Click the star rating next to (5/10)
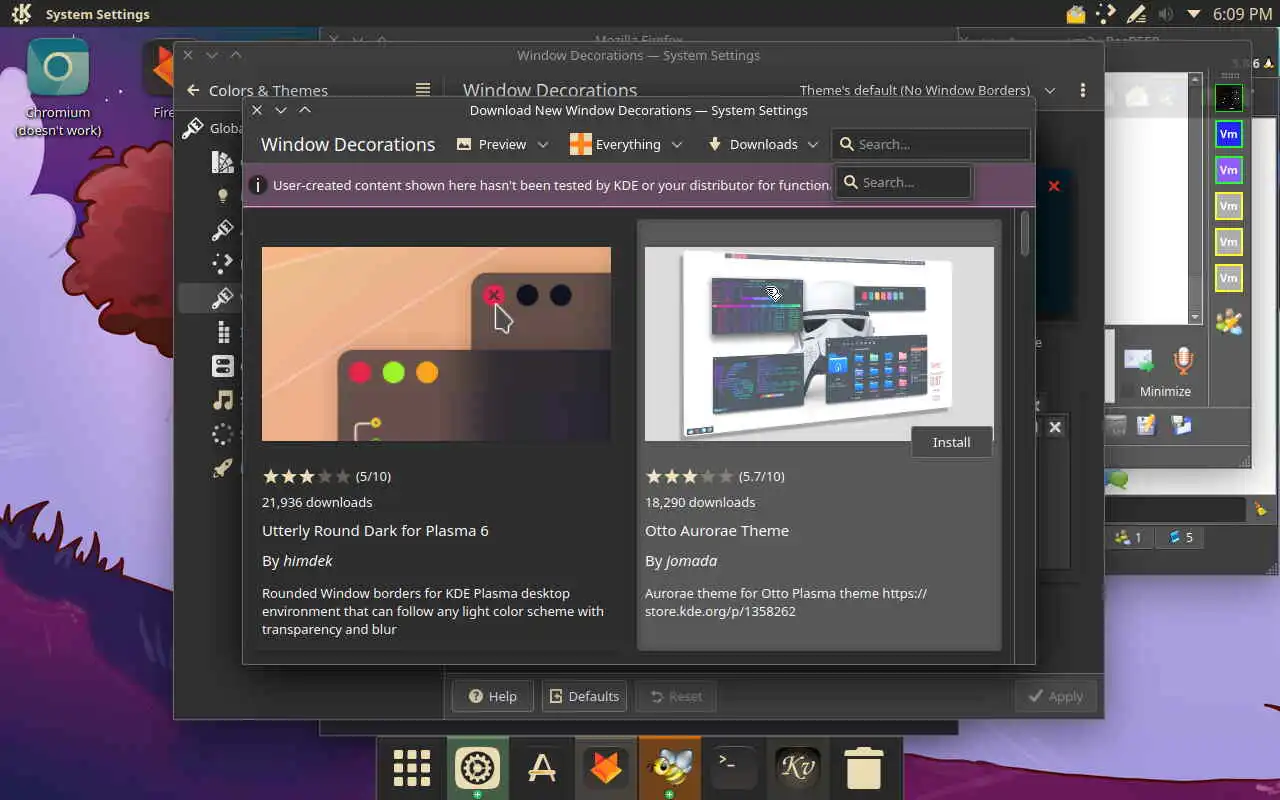 306,476
